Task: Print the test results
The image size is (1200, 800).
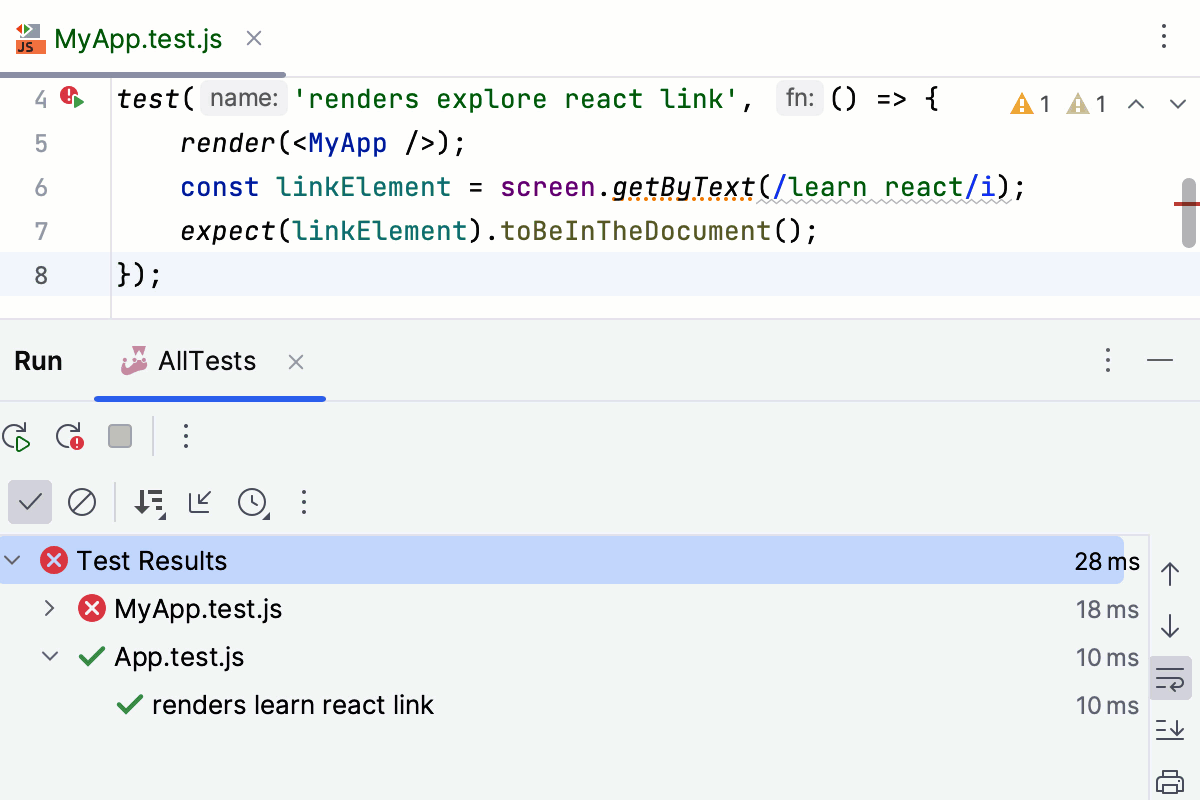Action: coord(1170,781)
